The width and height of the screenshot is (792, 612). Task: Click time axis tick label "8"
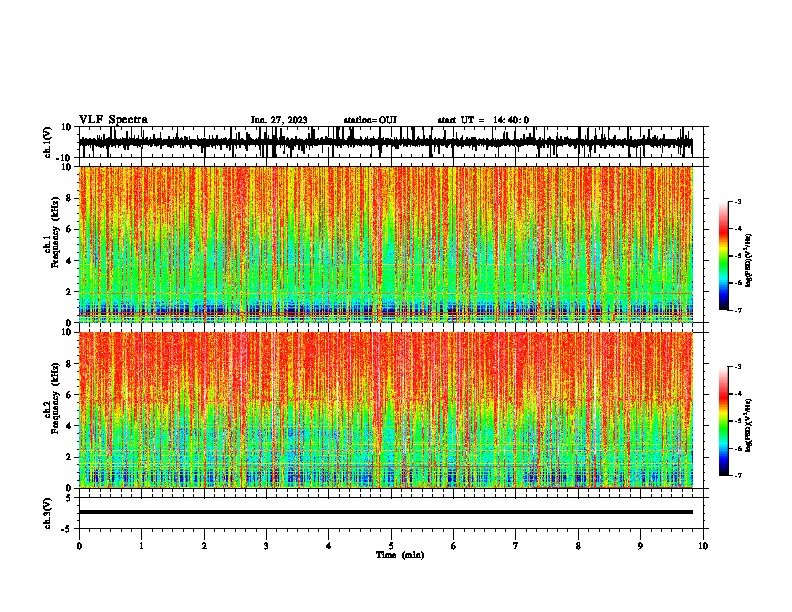(578, 546)
